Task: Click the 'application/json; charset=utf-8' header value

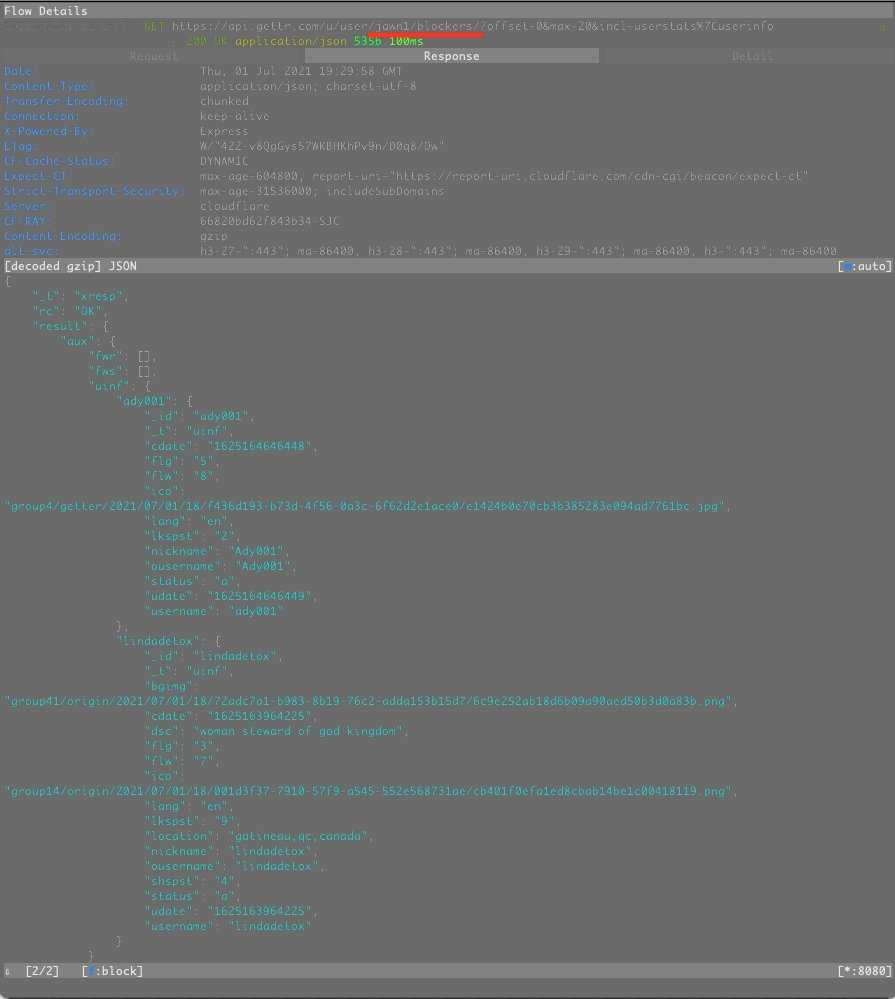Action: (x=308, y=86)
